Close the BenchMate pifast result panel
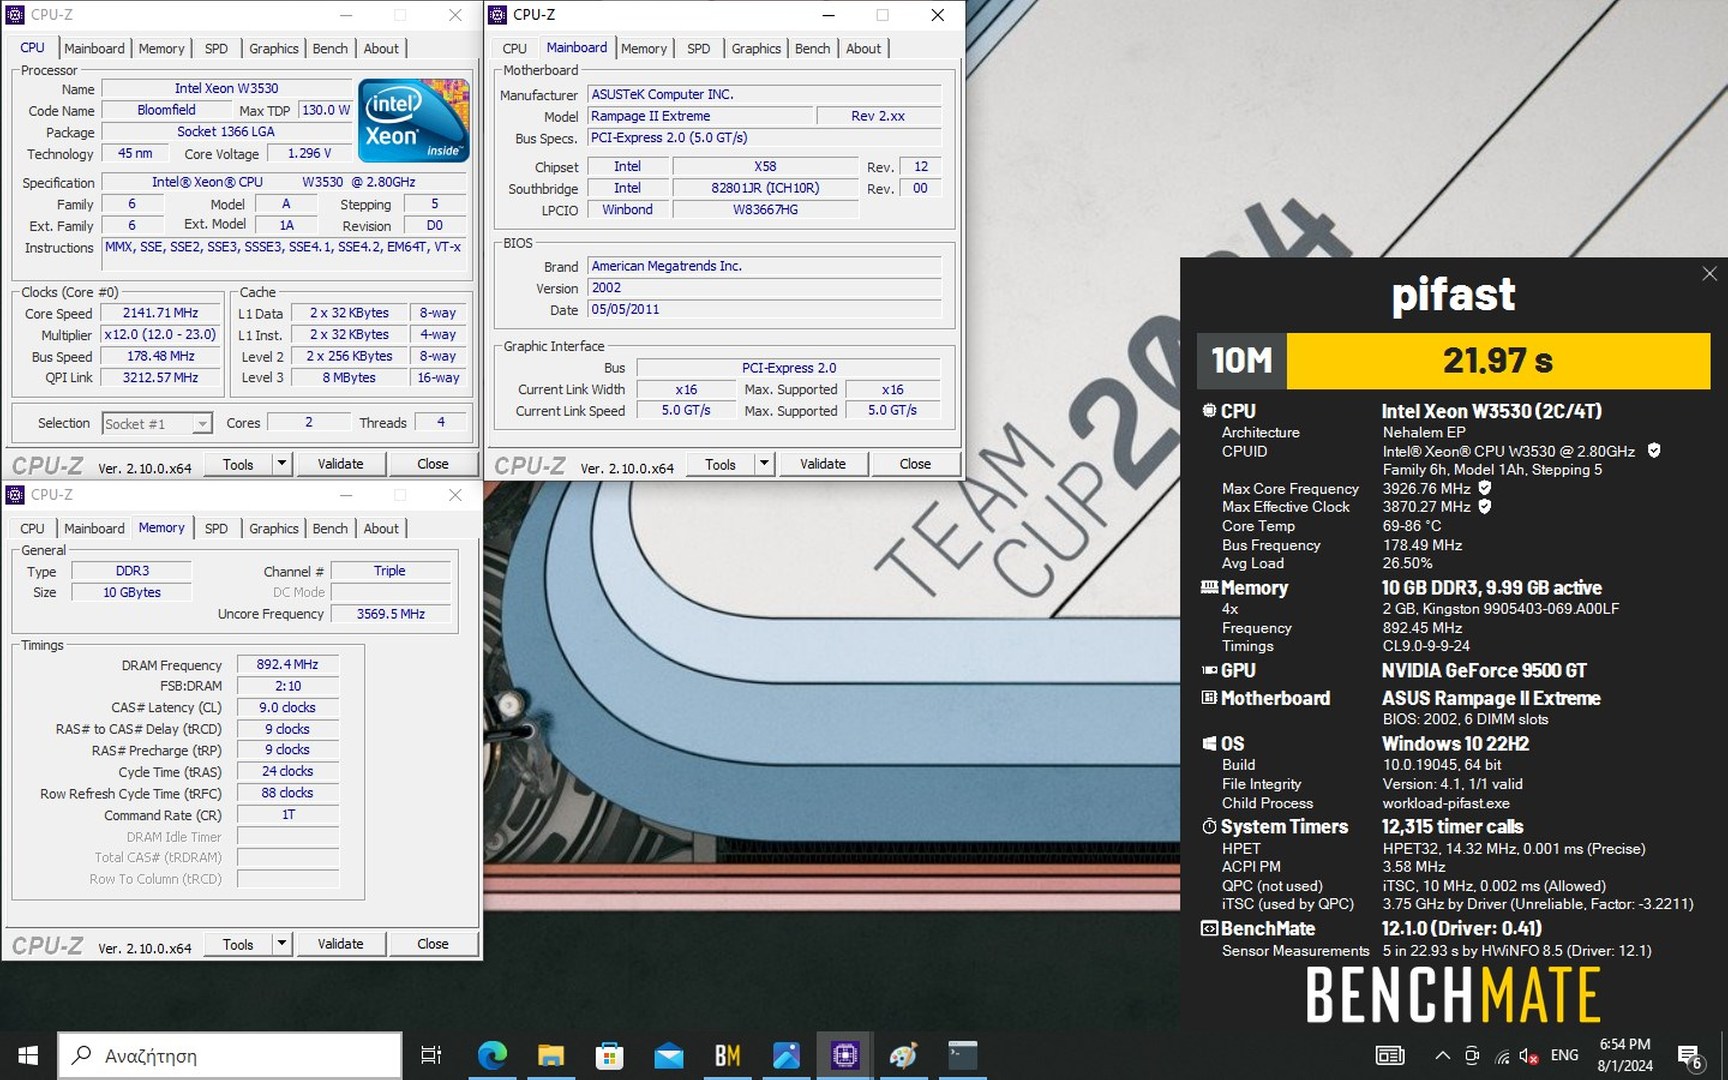The height and width of the screenshot is (1080, 1728). [x=1709, y=273]
